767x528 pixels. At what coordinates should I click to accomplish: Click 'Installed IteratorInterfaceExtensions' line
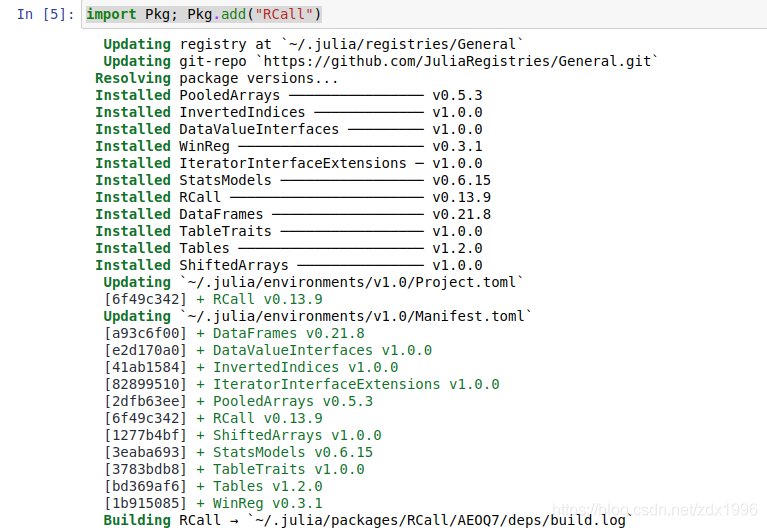[289, 163]
